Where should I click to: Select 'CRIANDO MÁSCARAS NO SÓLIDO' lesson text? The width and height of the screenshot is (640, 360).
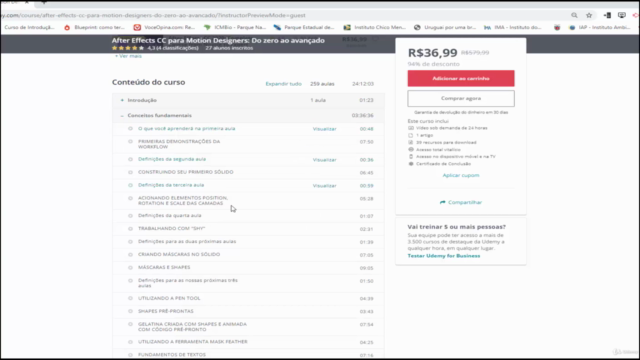179,254
